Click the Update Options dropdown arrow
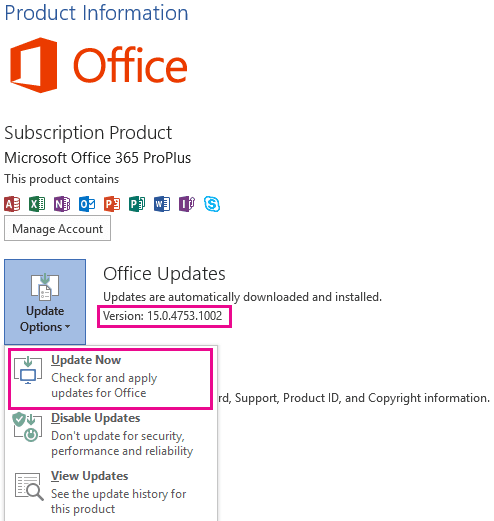The image size is (494, 521). (68, 327)
